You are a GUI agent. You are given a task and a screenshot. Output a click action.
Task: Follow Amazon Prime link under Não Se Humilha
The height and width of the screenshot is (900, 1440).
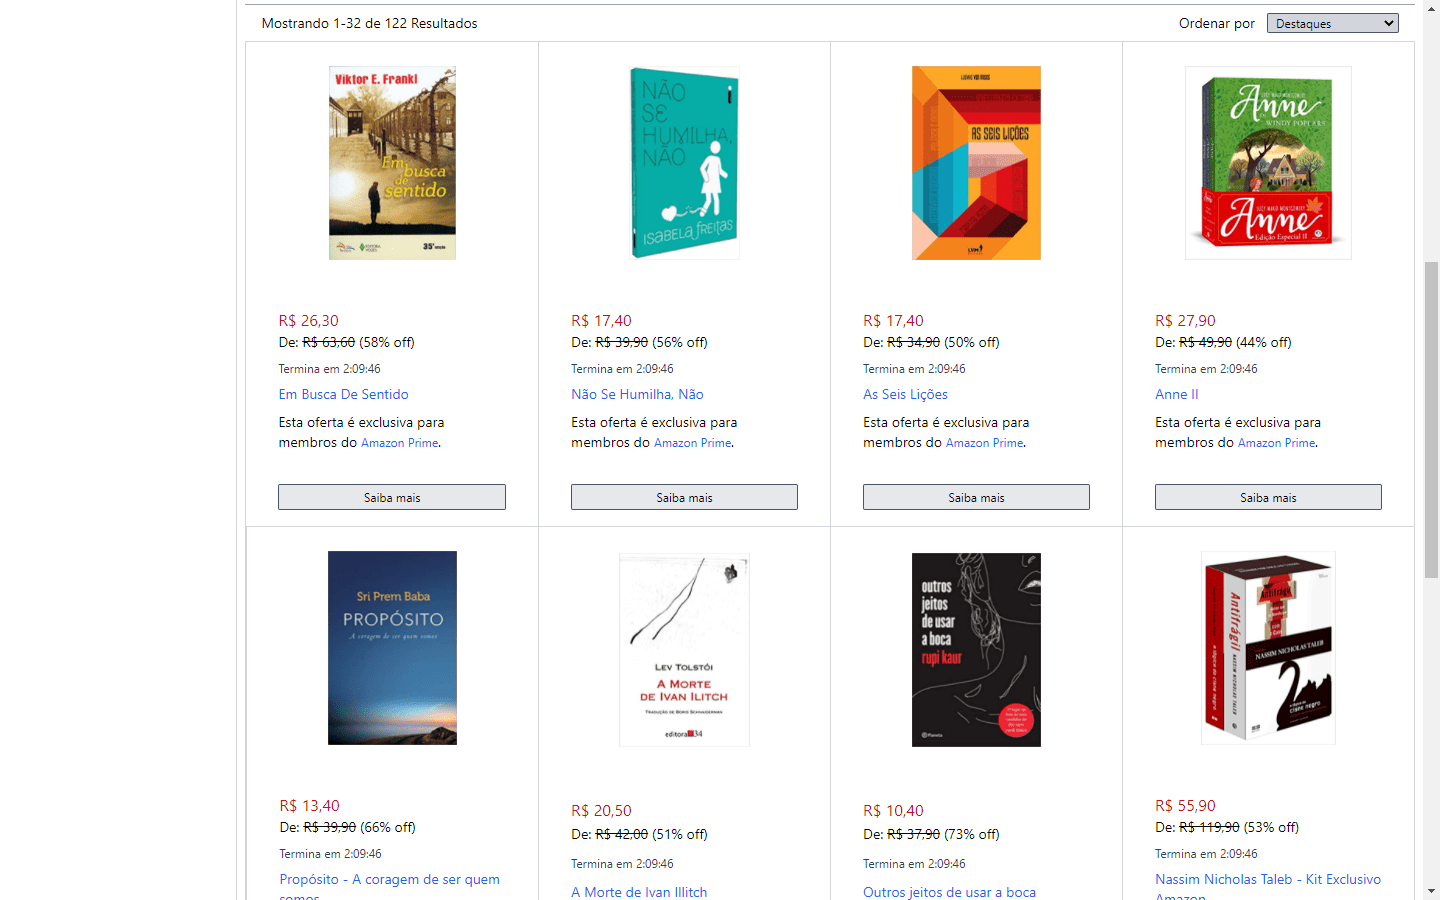click(692, 443)
